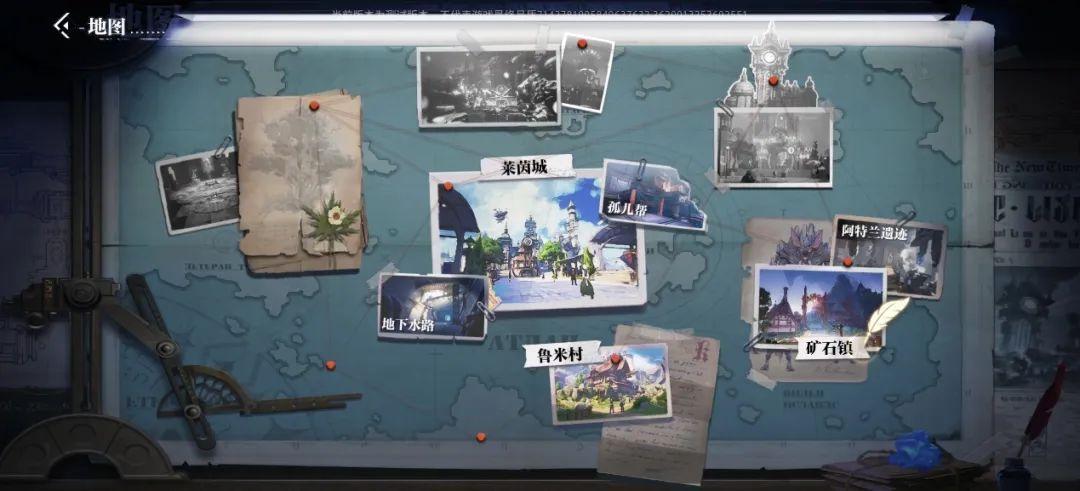
Task: Click the clock tower cutout pin
Action: (x=773, y=81)
